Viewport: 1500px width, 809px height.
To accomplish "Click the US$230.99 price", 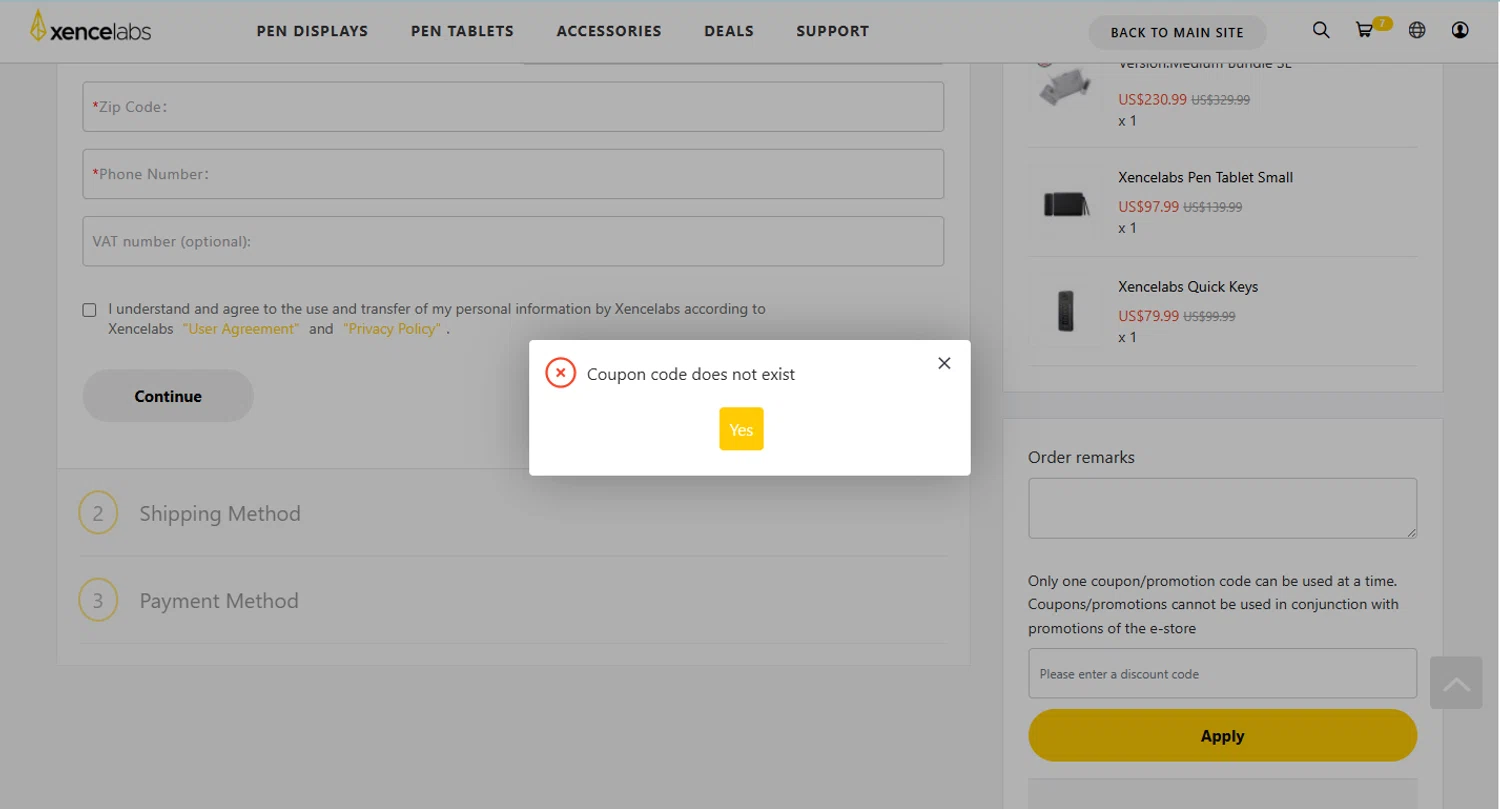I will coord(1152,99).
